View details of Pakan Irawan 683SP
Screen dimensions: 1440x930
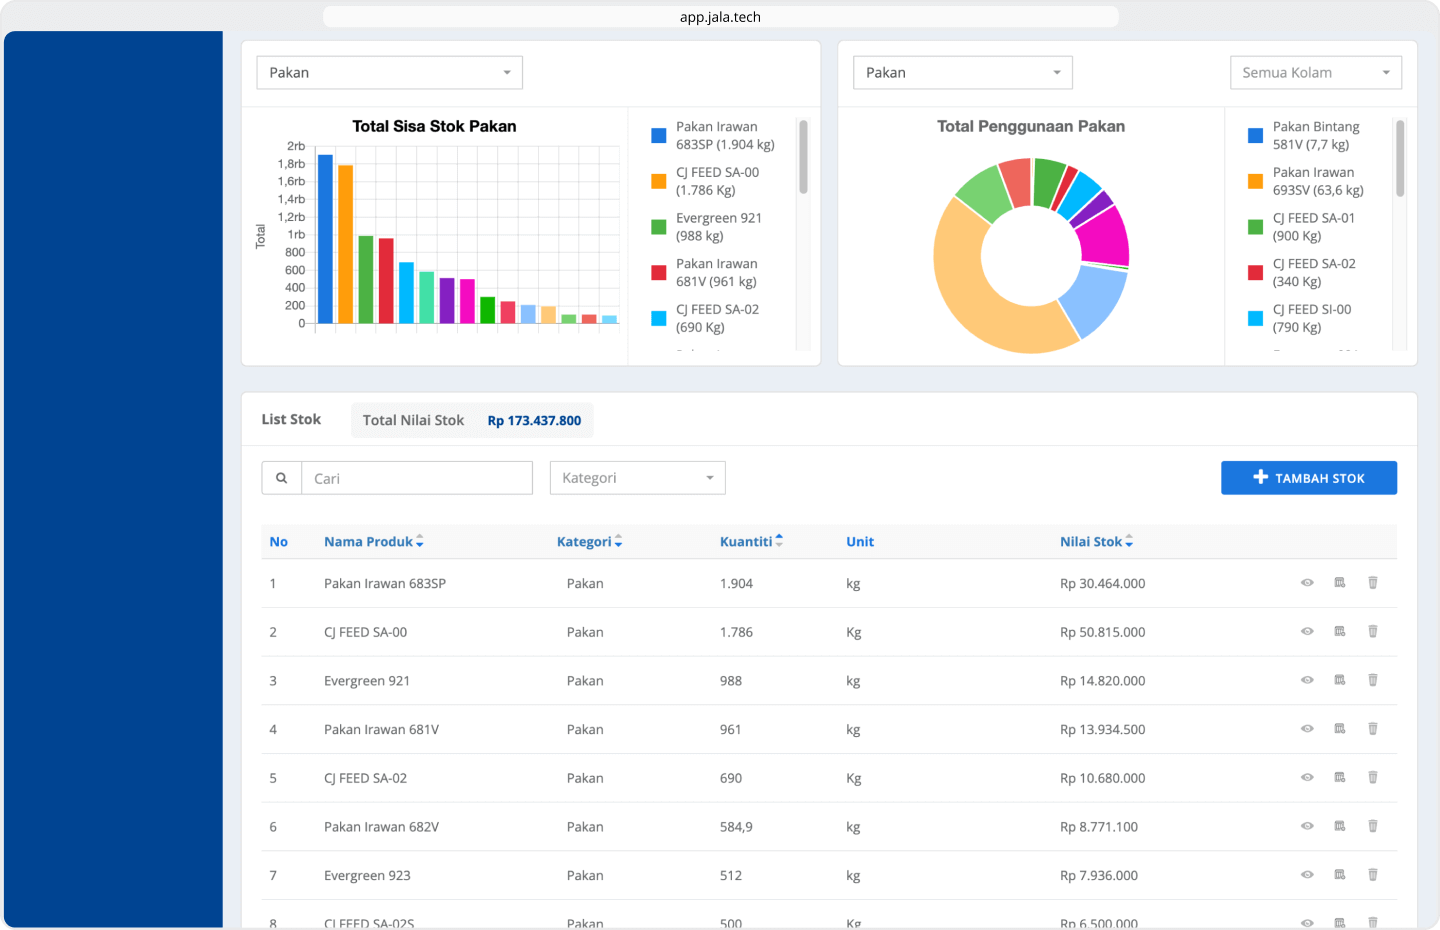pos(1306,583)
